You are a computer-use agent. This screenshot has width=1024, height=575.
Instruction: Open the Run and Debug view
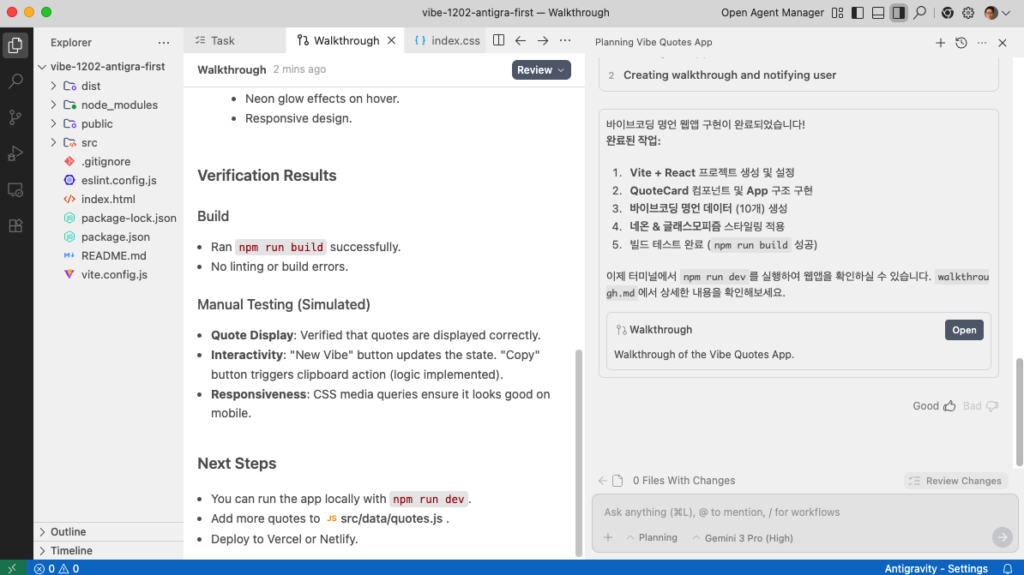[15, 153]
